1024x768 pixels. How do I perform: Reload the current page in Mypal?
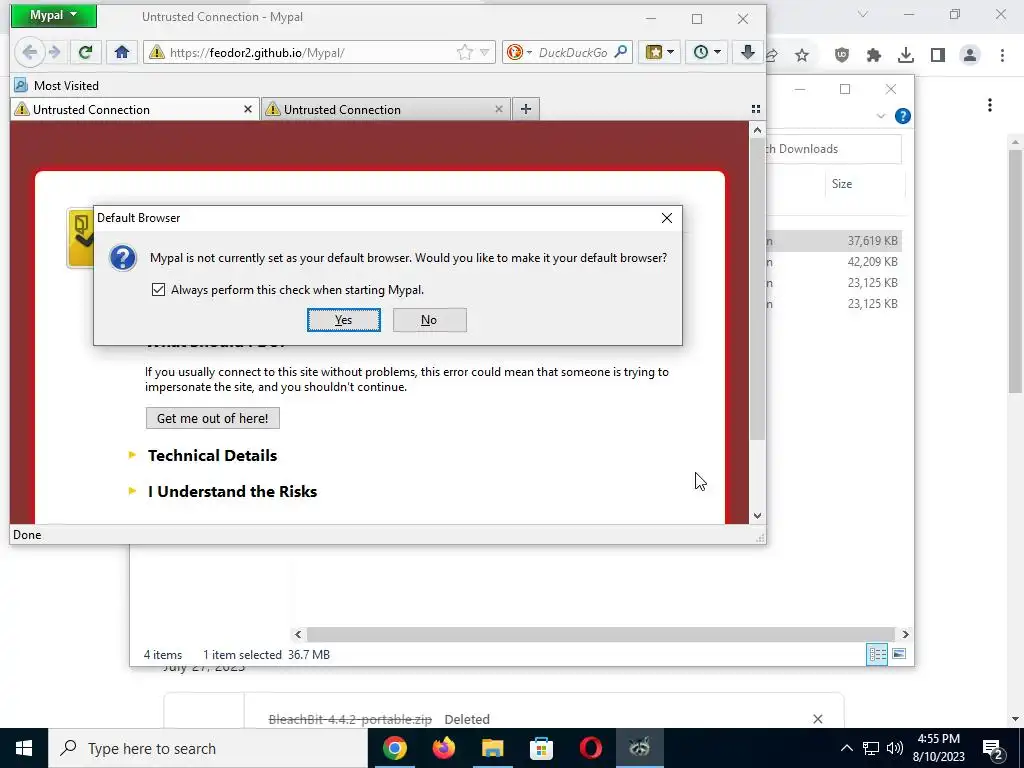pos(86,52)
